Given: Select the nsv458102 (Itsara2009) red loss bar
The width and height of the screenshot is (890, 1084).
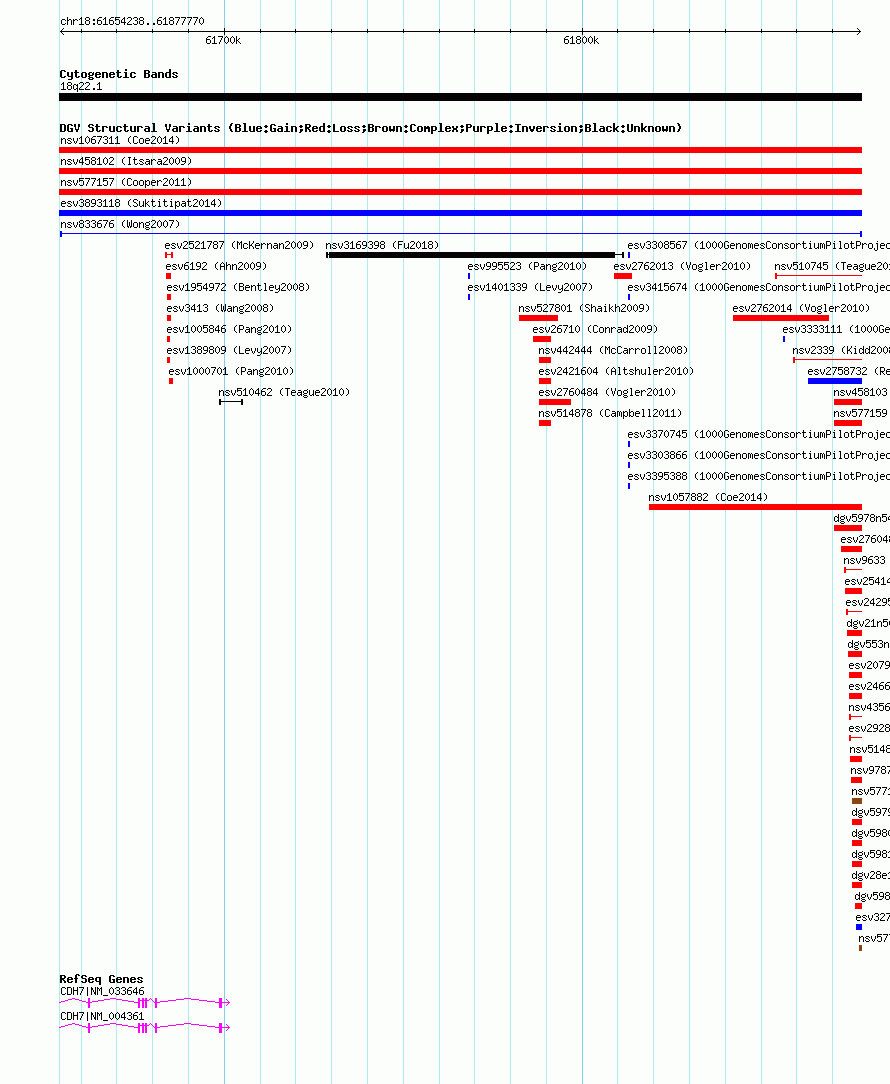Looking at the screenshot, I should coord(461,171).
